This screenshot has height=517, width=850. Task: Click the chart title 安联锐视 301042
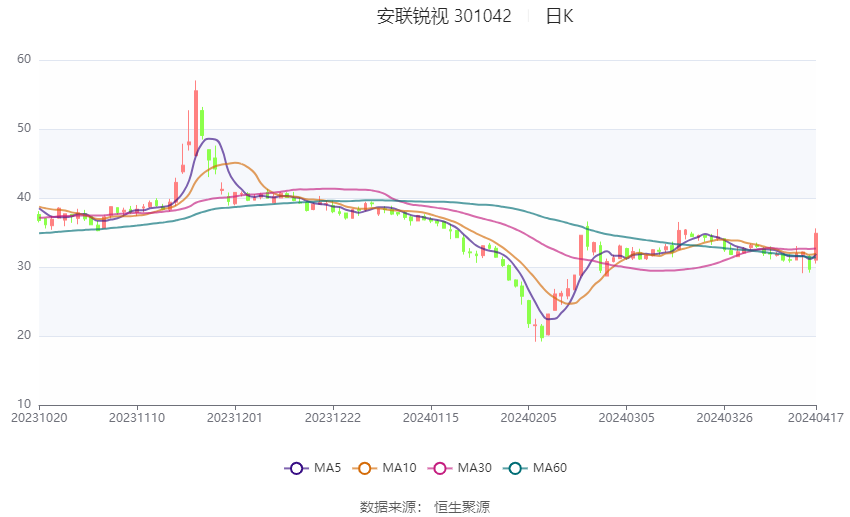444,16
